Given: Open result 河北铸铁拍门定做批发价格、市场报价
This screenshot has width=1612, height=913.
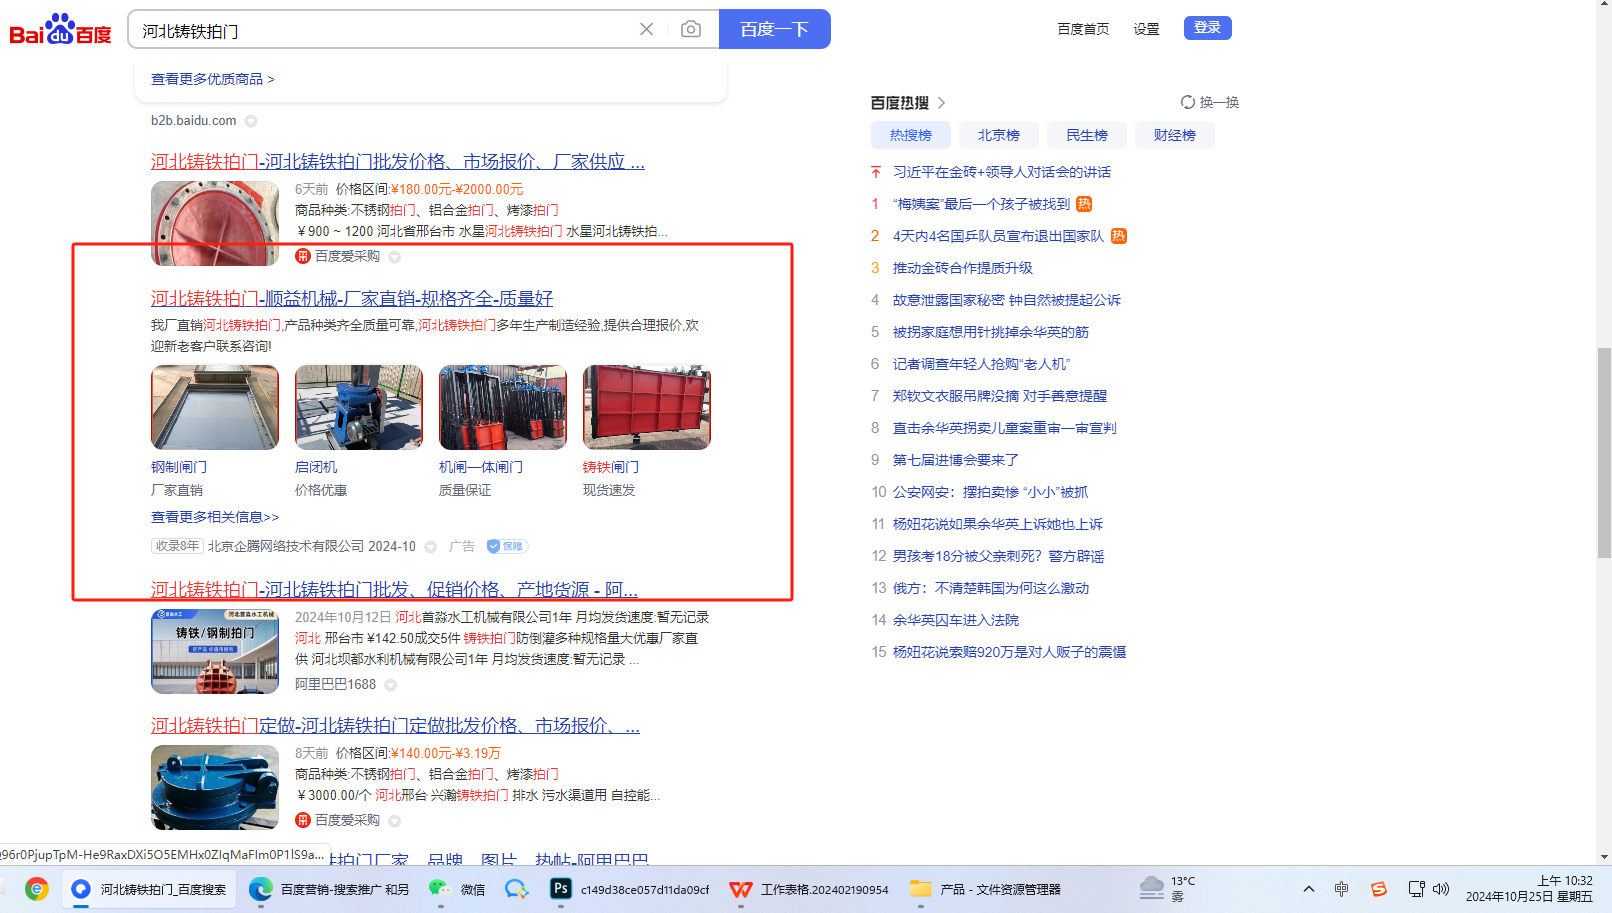Looking at the screenshot, I should point(395,725).
